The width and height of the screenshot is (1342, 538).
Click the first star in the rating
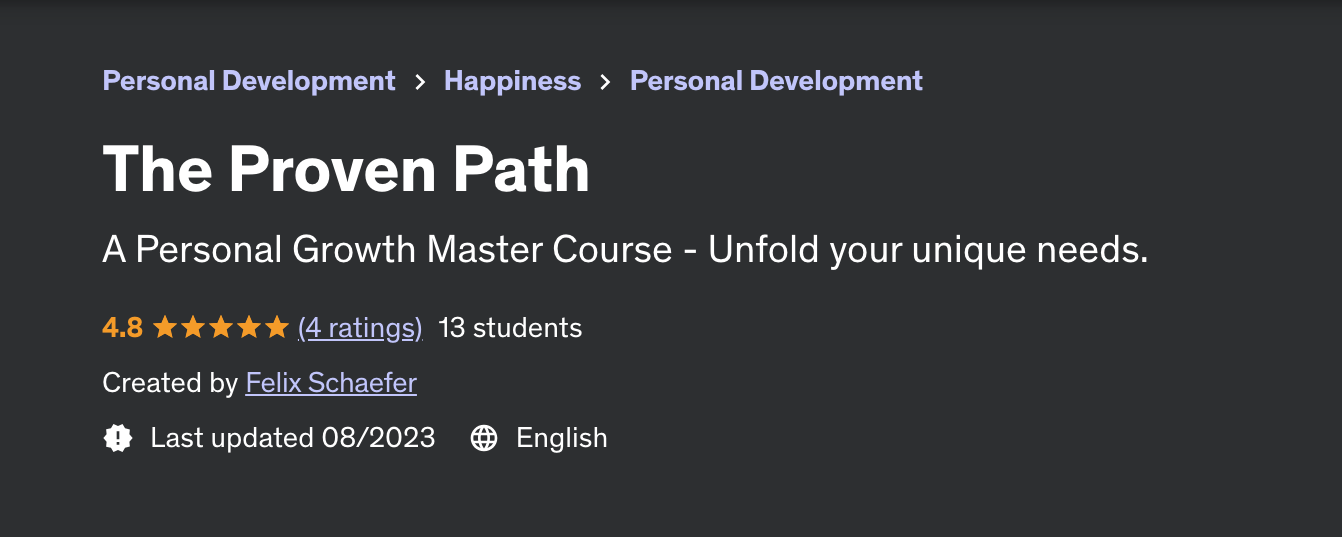164,327
